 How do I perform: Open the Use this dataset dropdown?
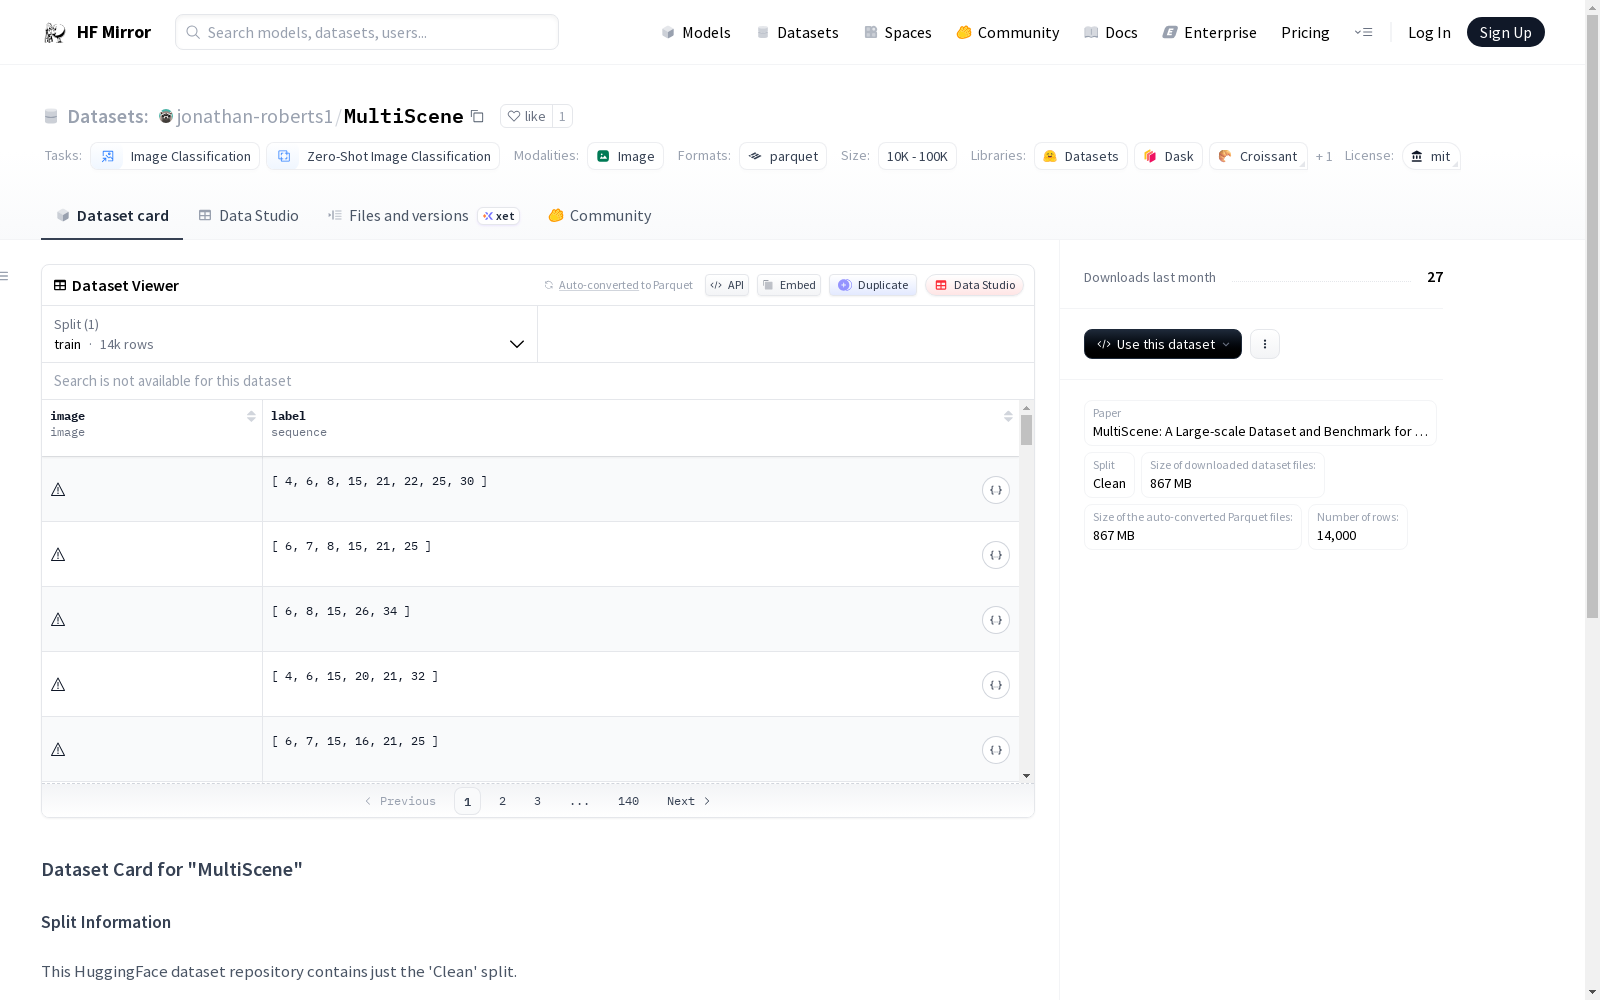pos(1163,344)
